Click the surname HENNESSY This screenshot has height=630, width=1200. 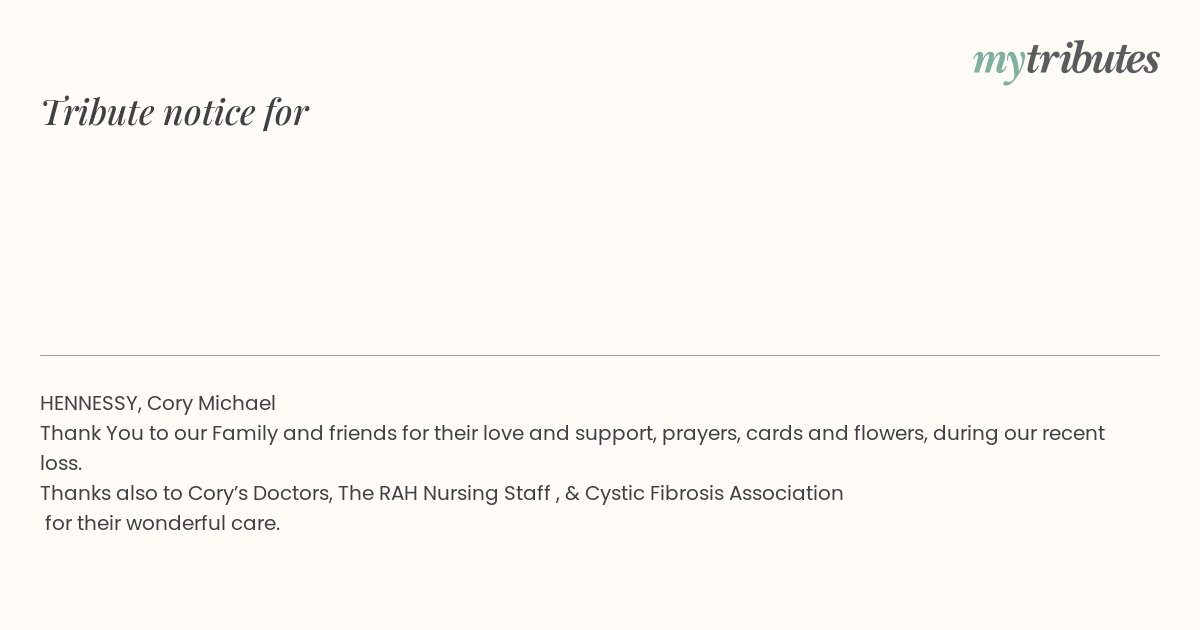tap(90, 404)
